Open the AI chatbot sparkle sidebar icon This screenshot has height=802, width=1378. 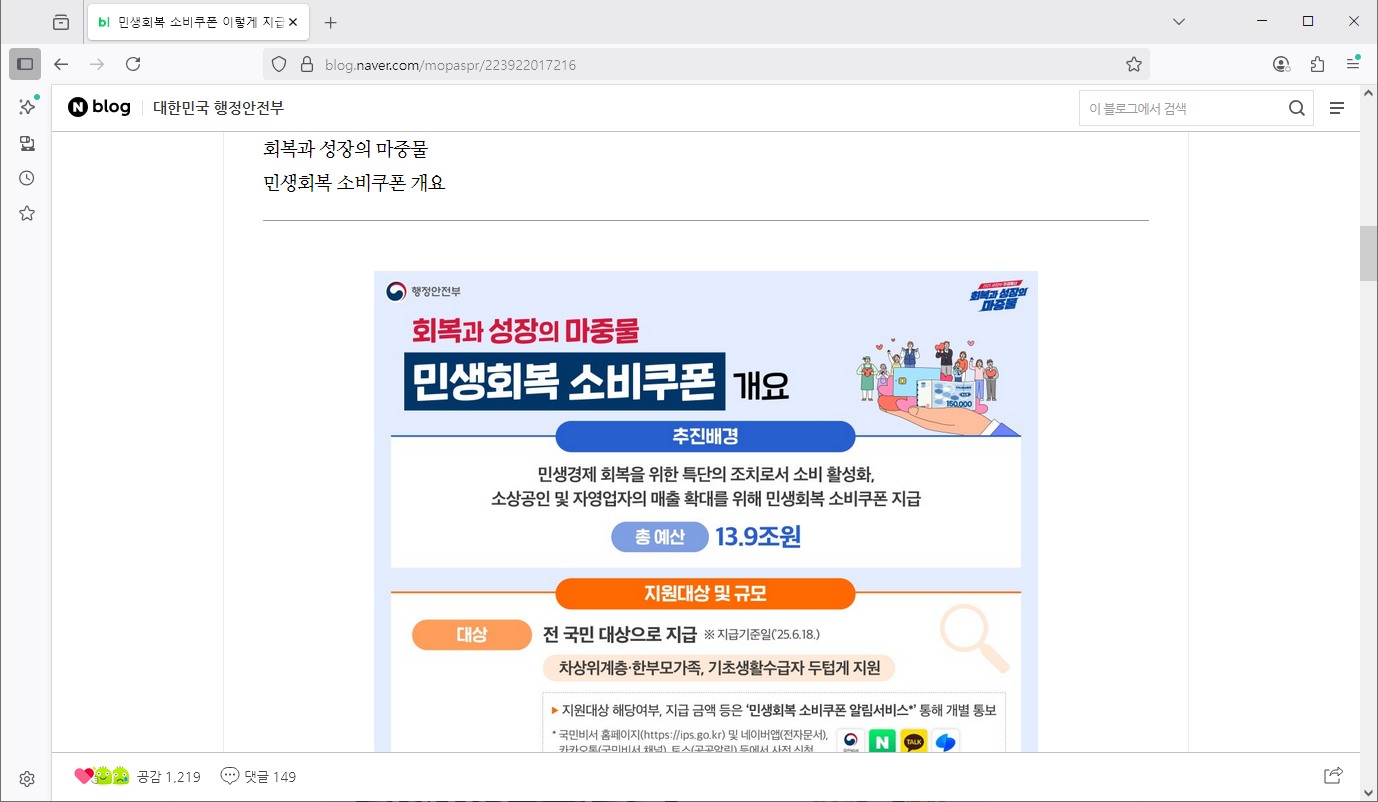(27, 107)
